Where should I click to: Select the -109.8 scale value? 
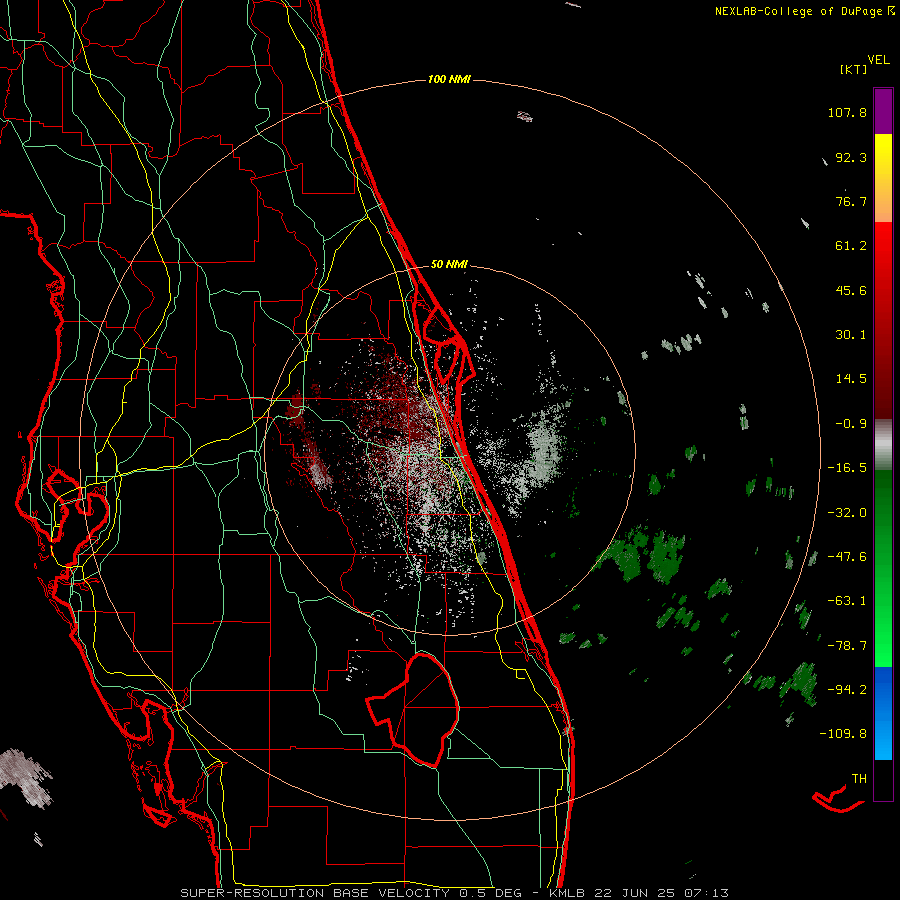click(x=843, y=734)
